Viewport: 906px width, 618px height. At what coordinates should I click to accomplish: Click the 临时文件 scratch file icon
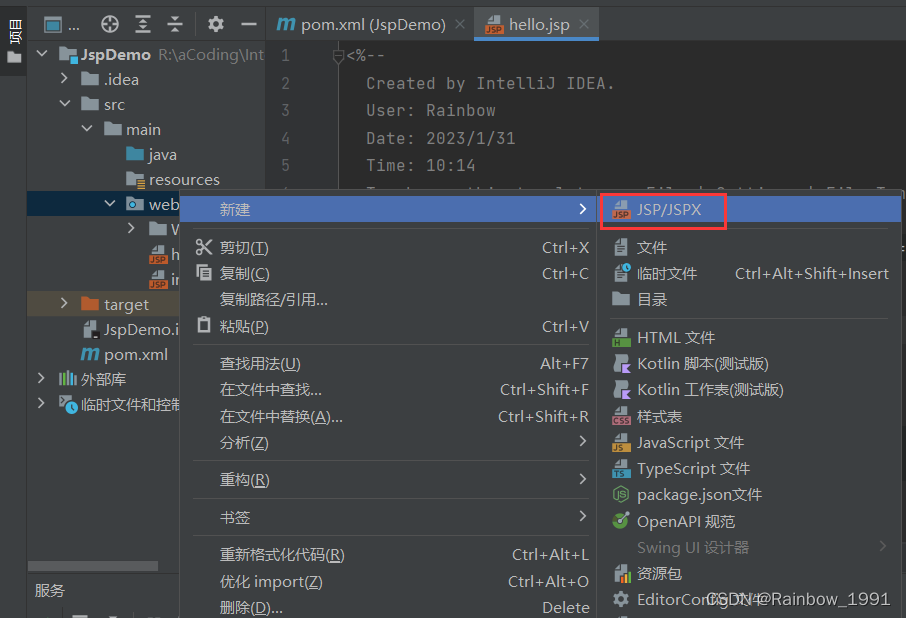click(622, 273)
